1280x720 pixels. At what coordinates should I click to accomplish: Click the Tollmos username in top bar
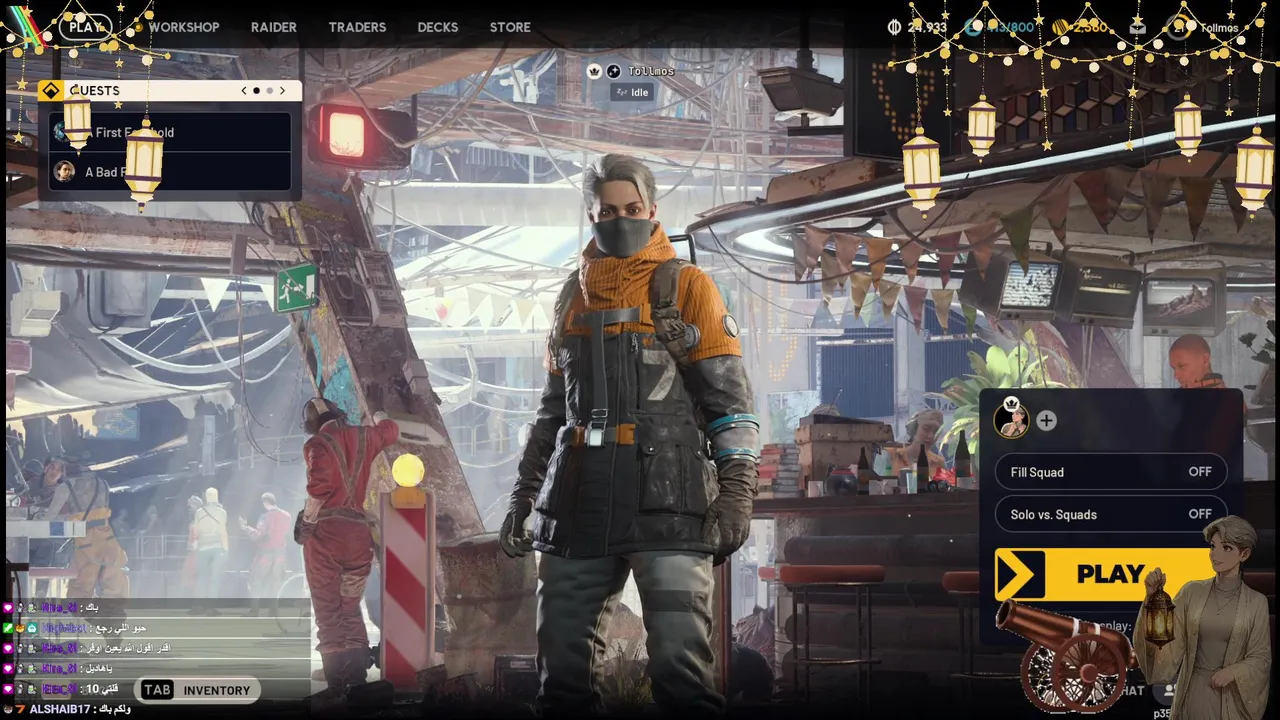point(1219,27)
